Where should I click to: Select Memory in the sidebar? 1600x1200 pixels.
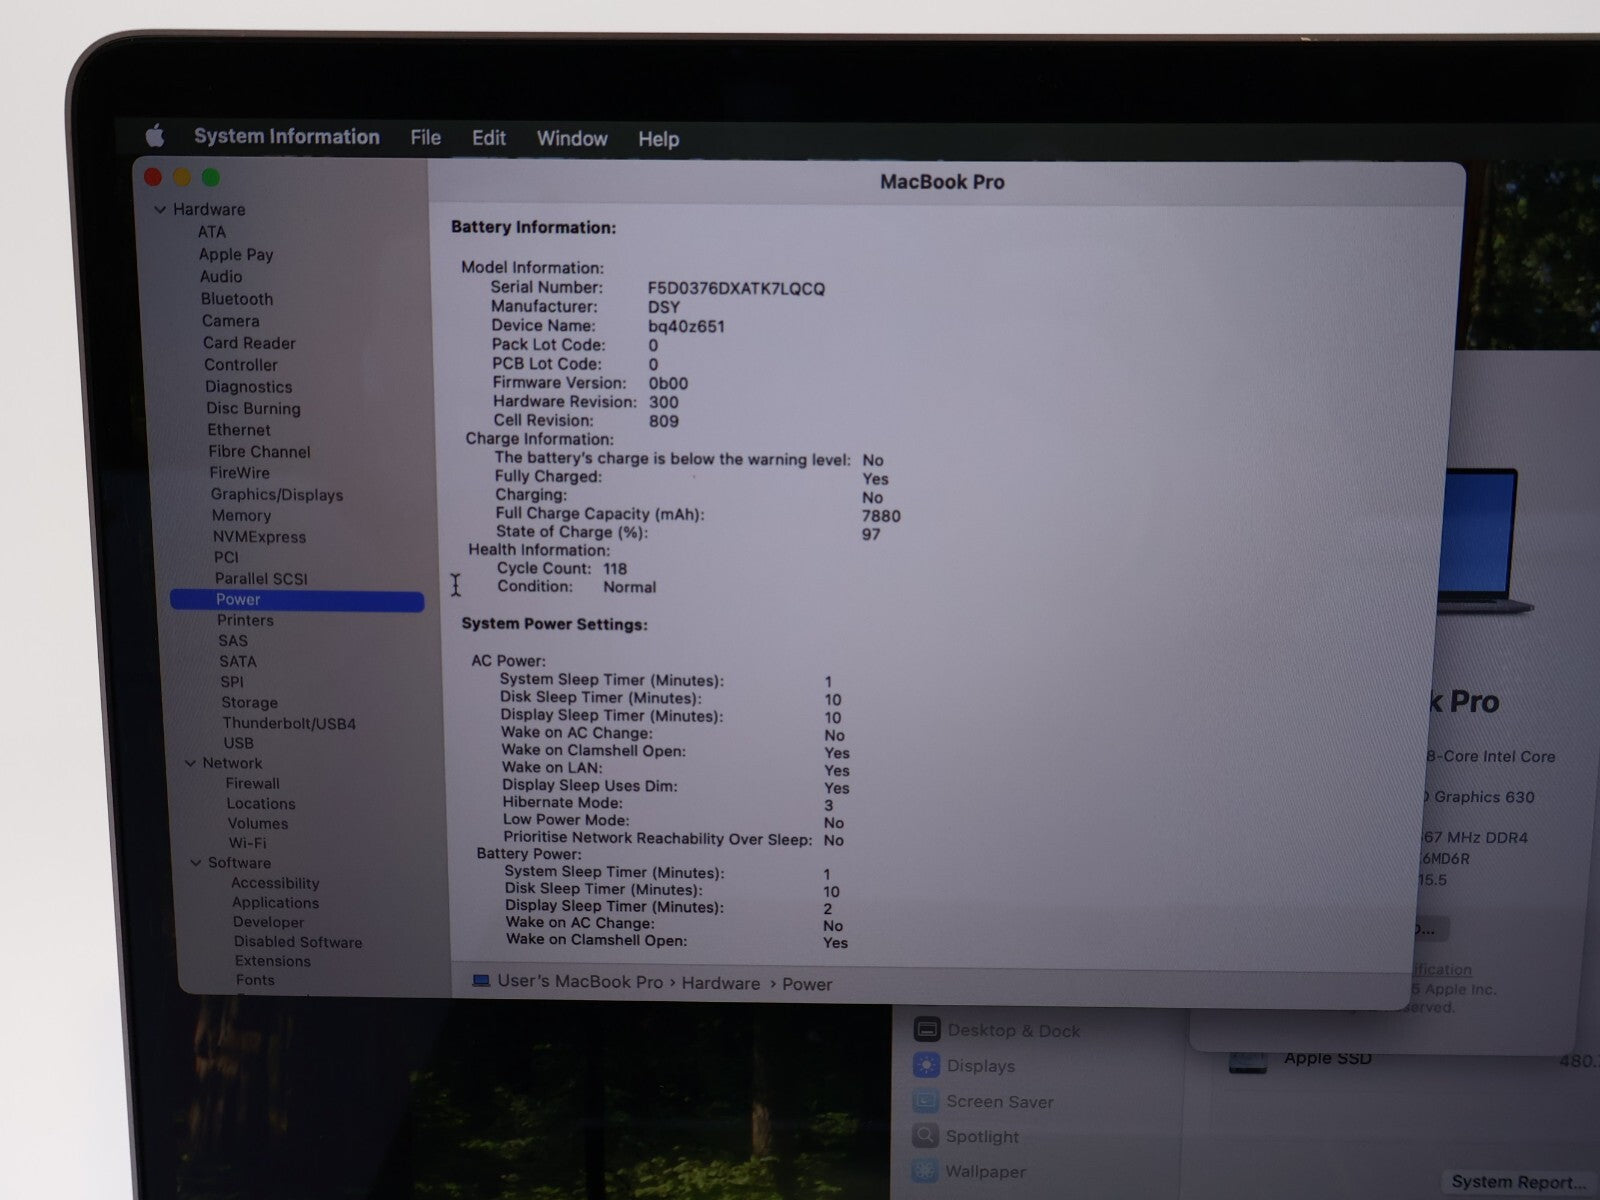[241, 516]
